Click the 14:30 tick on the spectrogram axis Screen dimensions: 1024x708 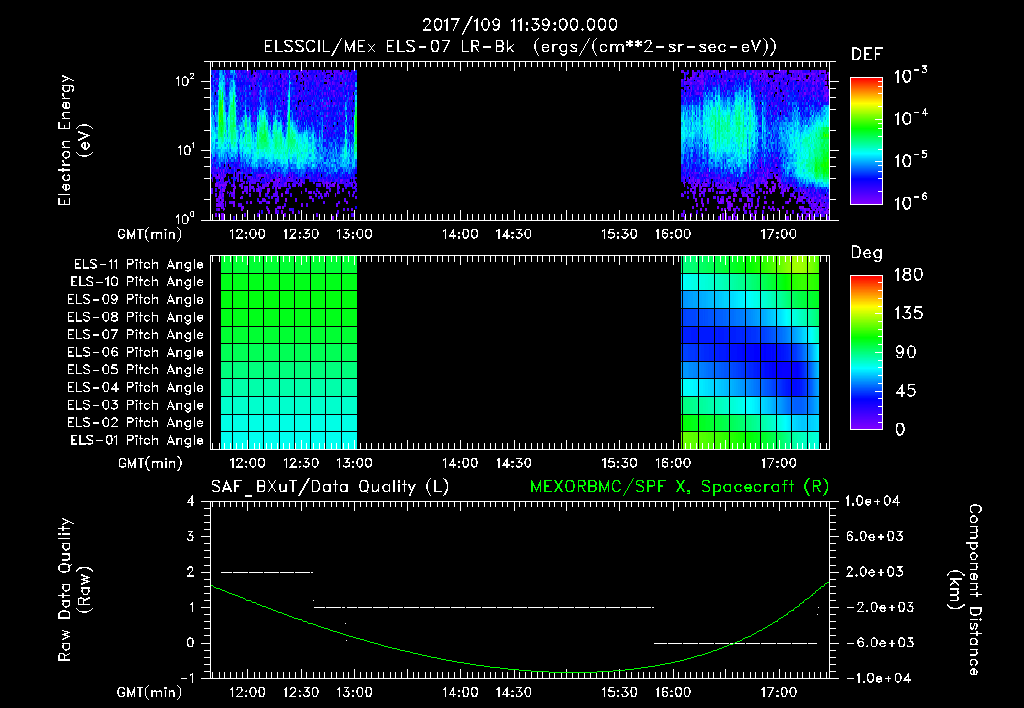[513, 234]
